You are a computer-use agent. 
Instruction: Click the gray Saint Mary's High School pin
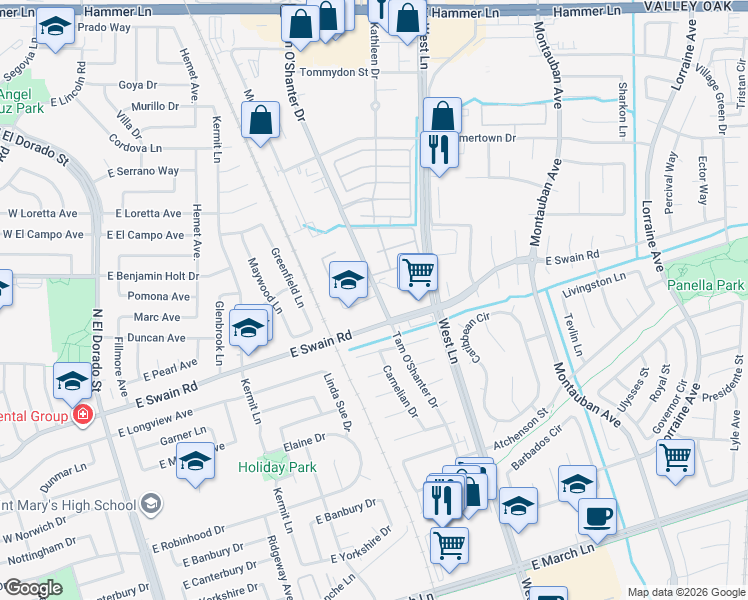[152, 504]
